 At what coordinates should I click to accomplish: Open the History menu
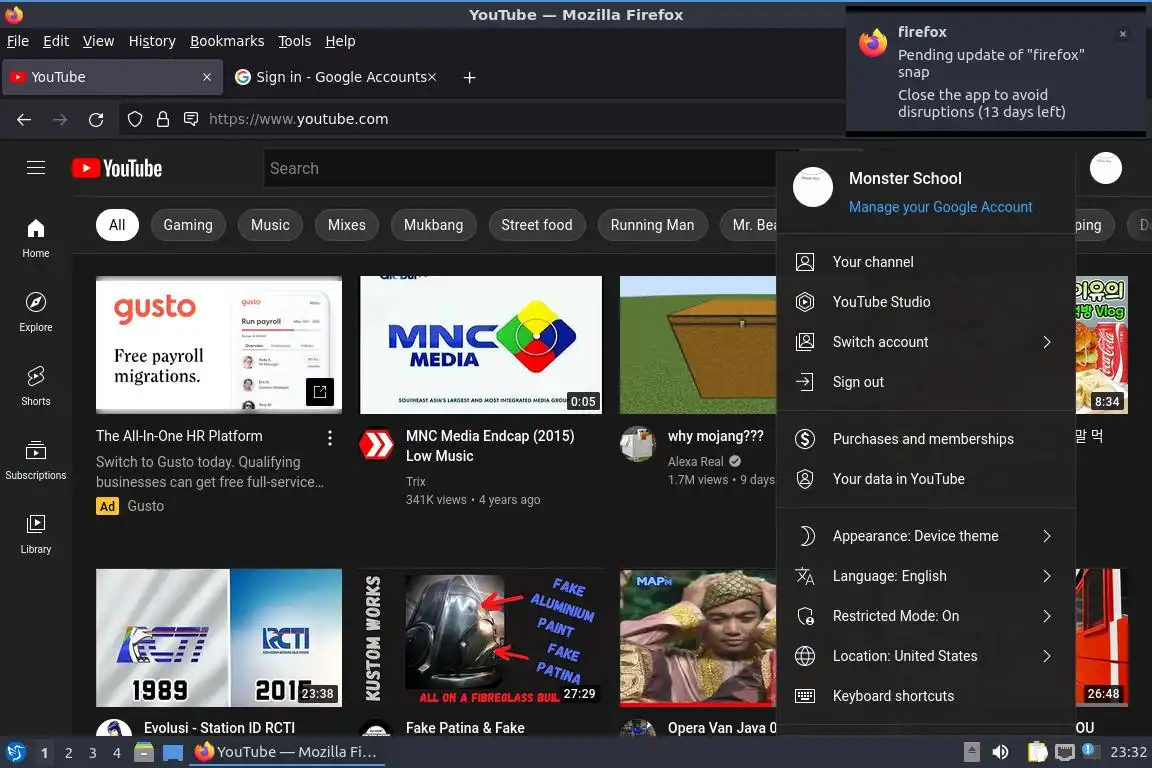tap(152, 41)
